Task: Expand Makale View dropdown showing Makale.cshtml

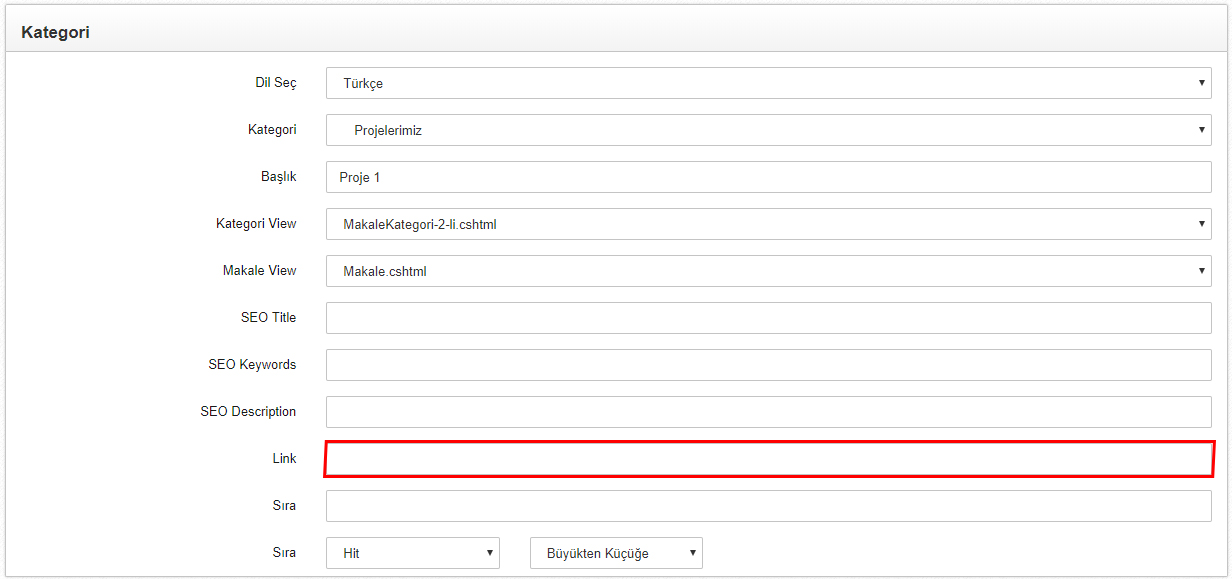Action: (769, 271)
